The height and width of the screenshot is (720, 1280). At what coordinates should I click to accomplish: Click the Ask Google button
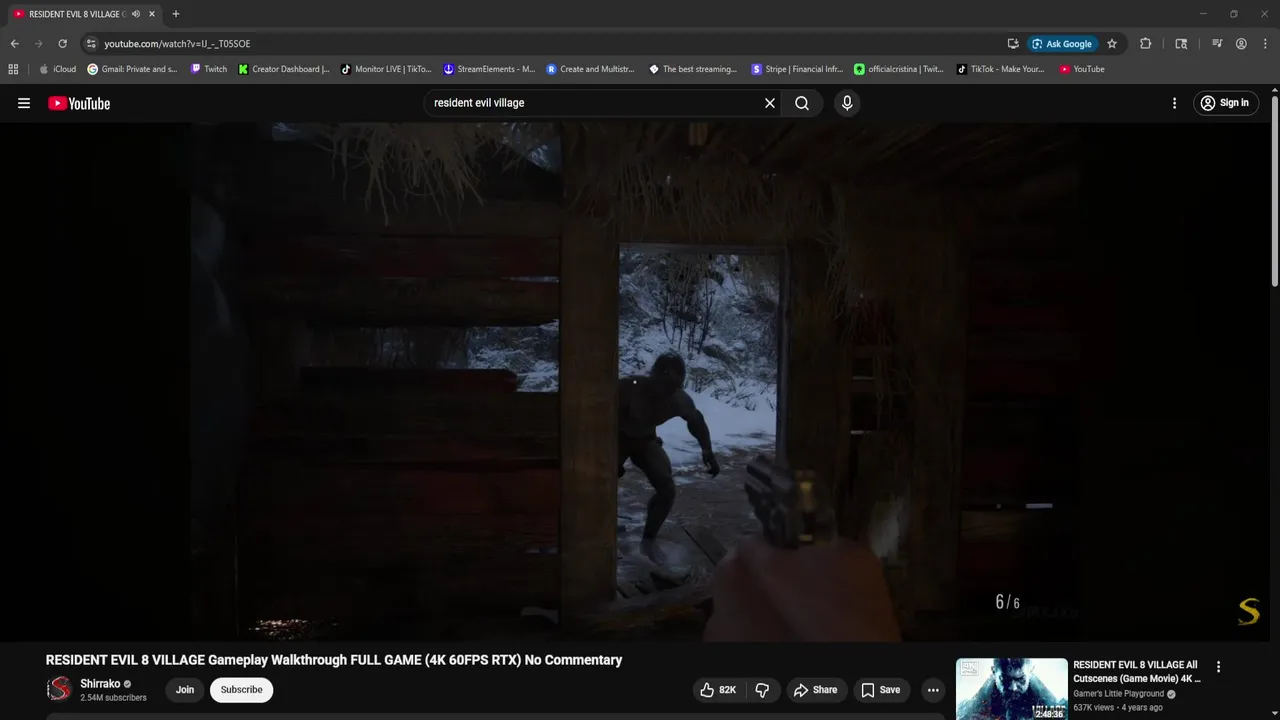click(x=1062, y=44)
